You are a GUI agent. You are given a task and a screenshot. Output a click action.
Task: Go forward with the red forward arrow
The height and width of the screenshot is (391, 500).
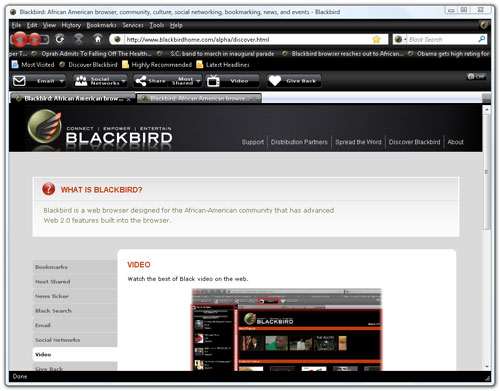(34, 39)
